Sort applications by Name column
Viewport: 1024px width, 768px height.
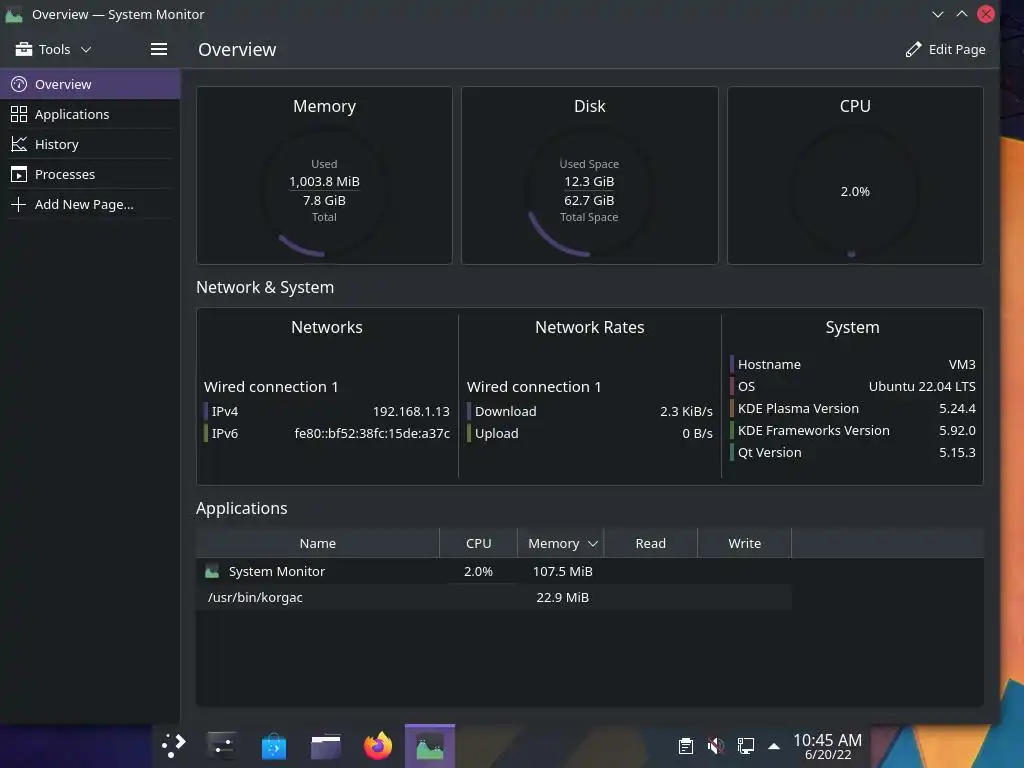317,543
